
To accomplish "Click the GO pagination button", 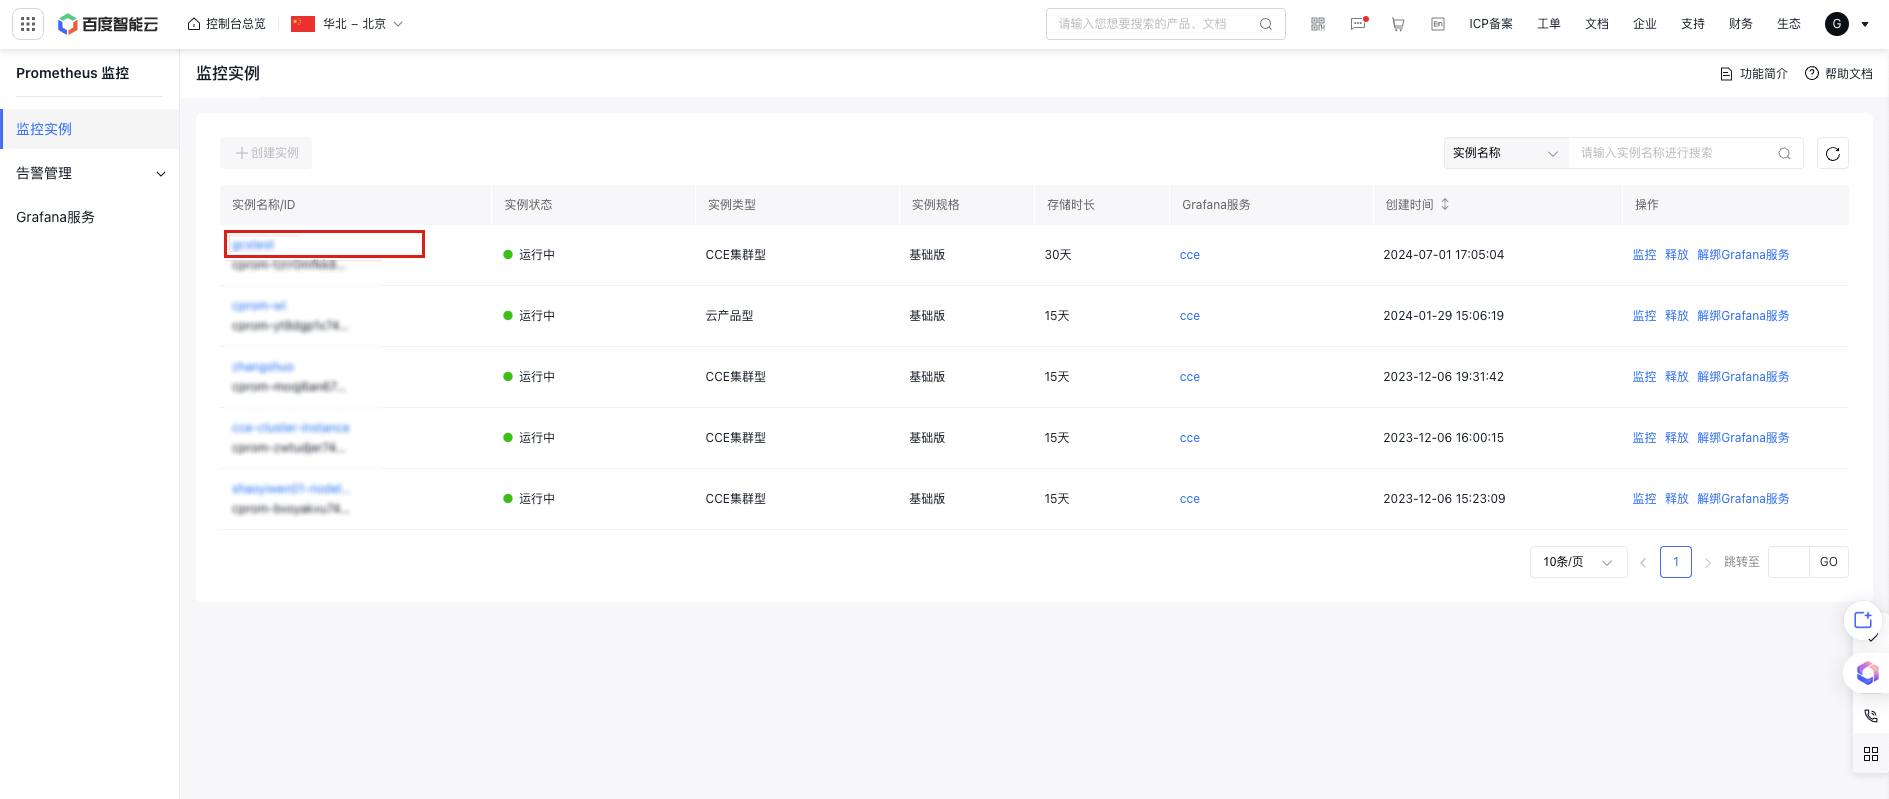I will click(x=1828, y=562).
